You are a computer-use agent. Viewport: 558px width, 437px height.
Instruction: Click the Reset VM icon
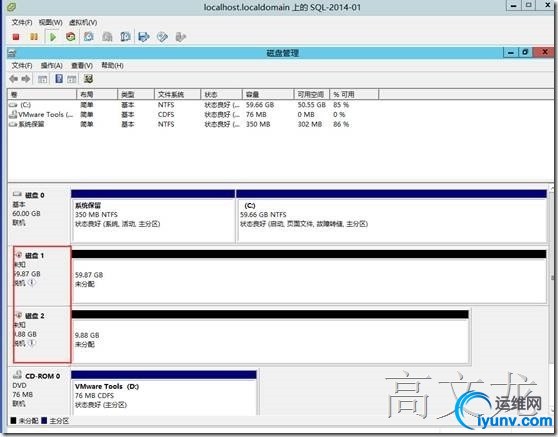(x=71, y=37)
